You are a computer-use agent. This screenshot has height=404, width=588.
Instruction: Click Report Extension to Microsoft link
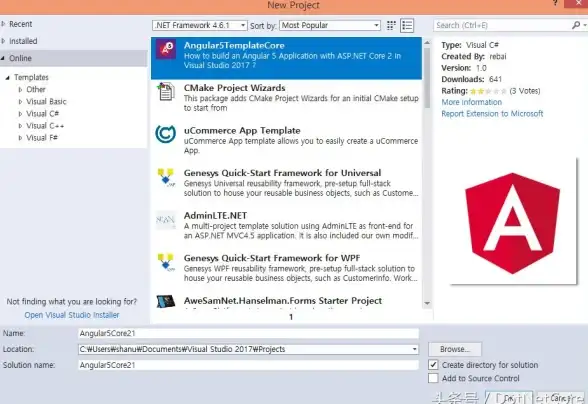click(492, 114)
